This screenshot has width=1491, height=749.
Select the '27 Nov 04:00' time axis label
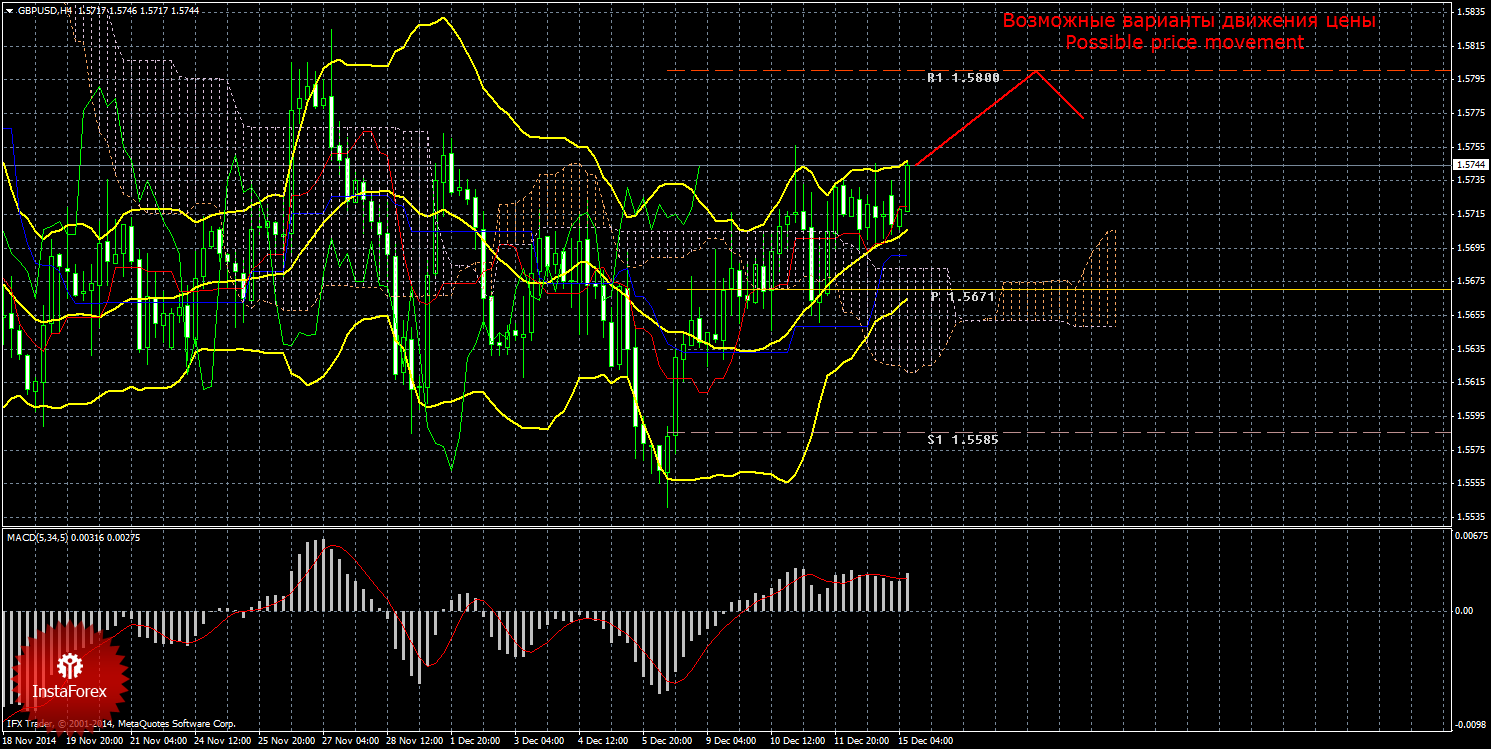pos(352,742)
